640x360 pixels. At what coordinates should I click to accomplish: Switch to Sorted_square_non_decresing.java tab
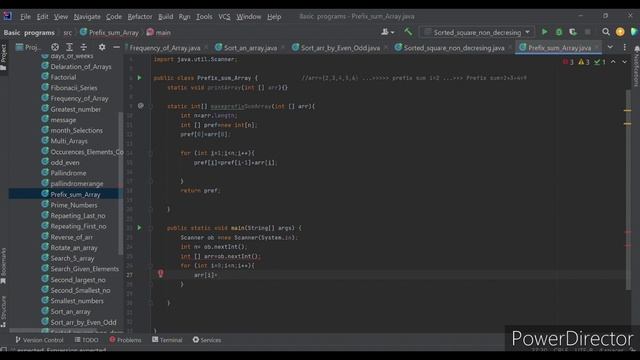pos(453,48)
